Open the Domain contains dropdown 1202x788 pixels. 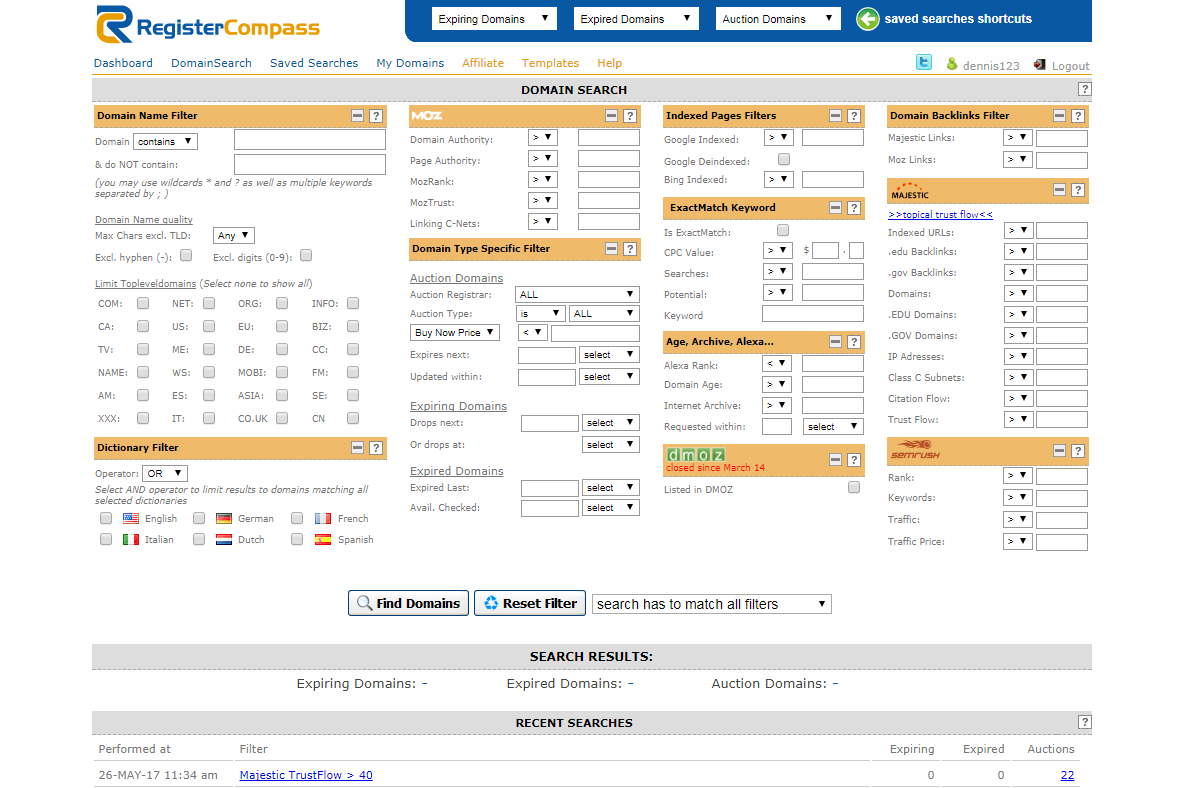tap(166, 142)
